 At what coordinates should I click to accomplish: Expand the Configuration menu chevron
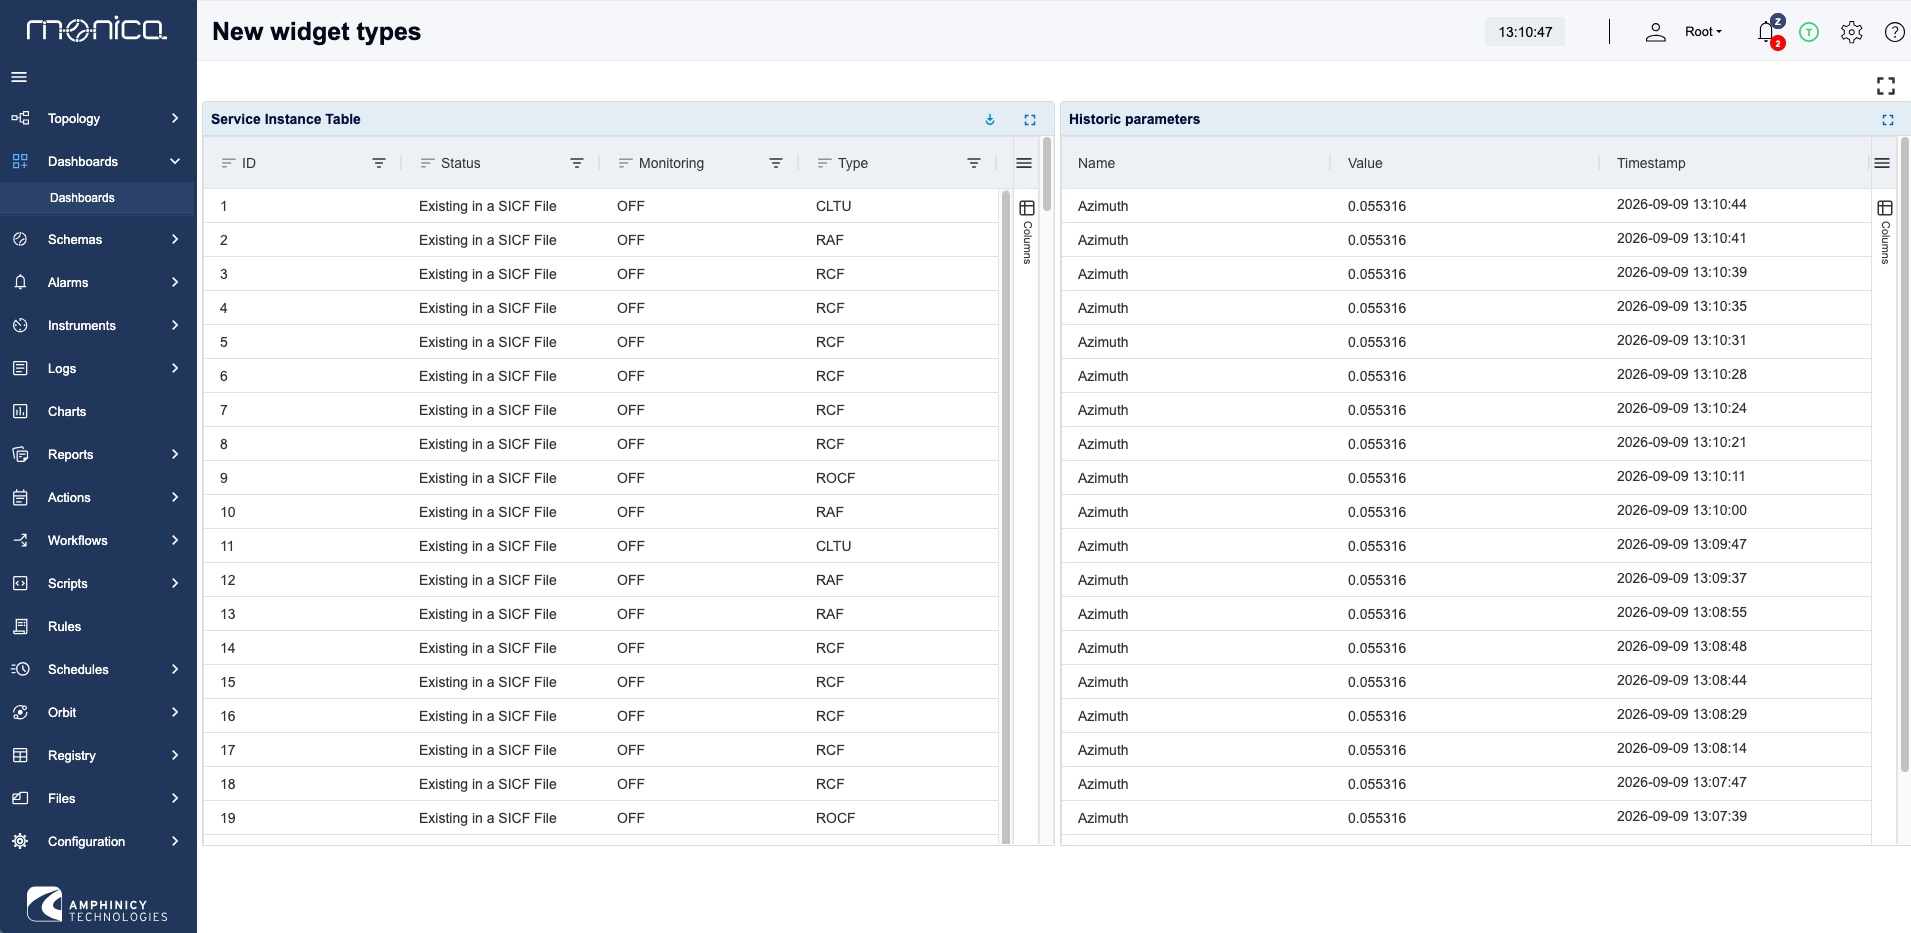[175, 841]
